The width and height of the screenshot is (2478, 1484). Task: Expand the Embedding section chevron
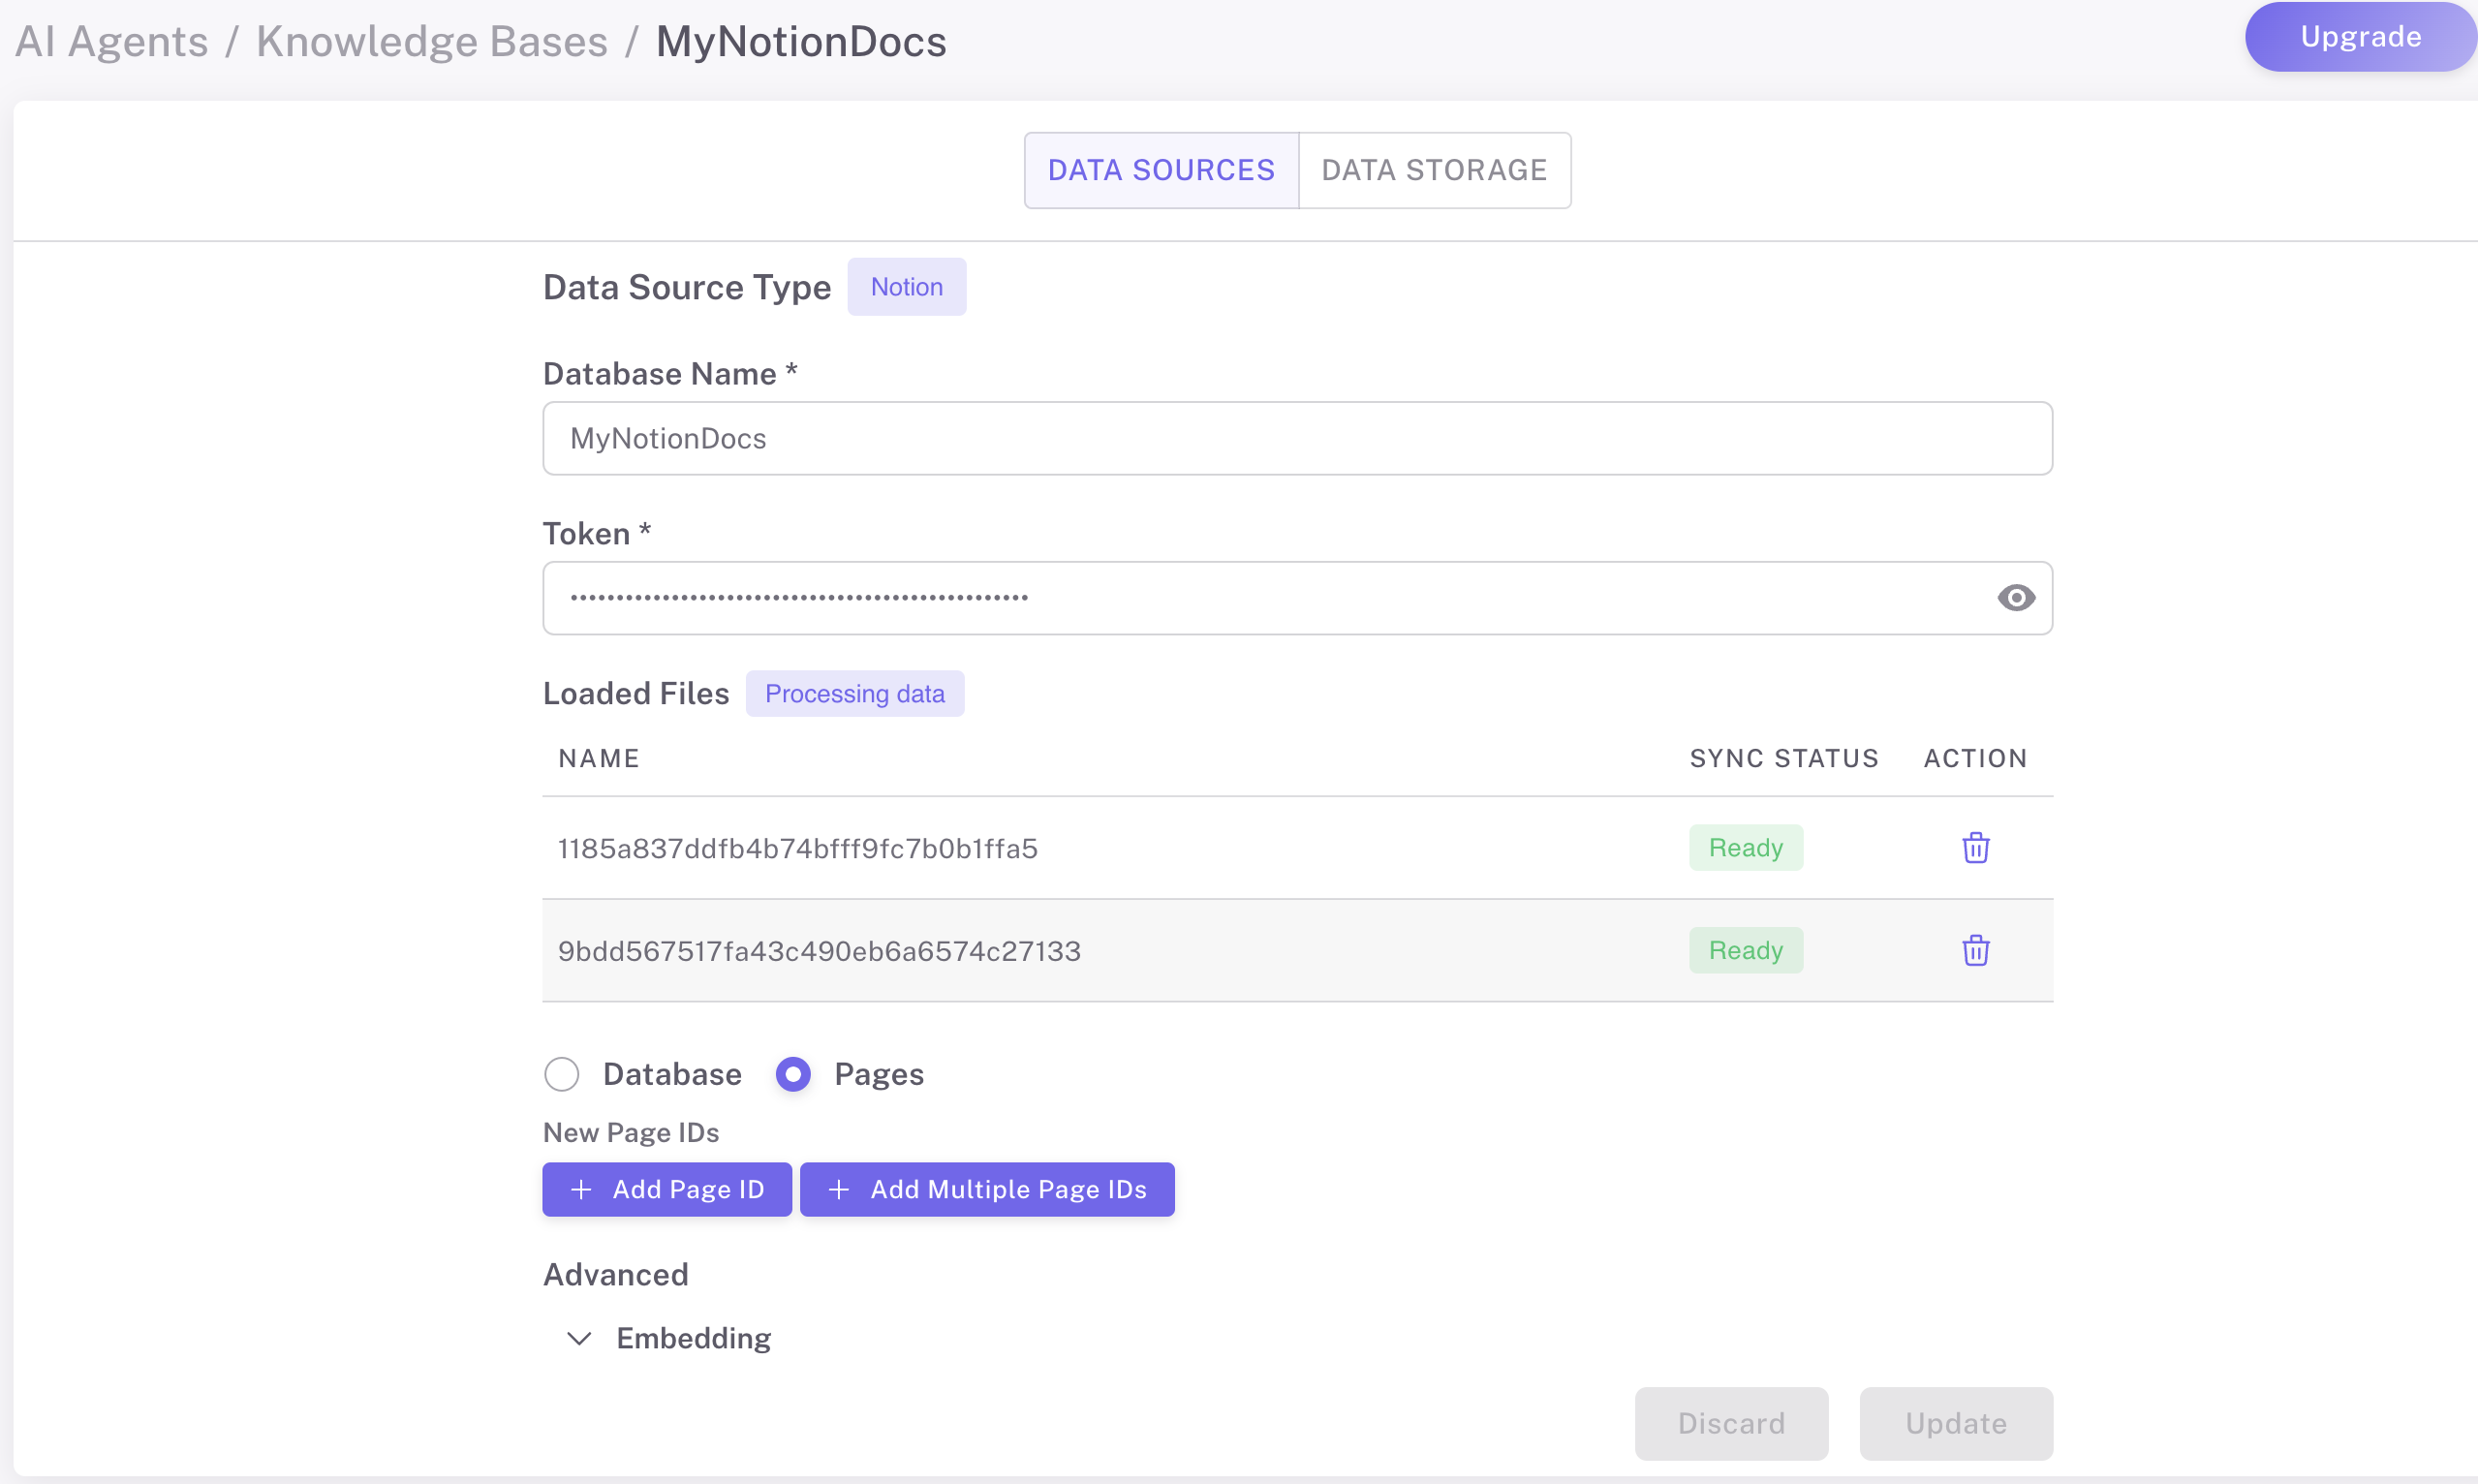(579, 1338)
